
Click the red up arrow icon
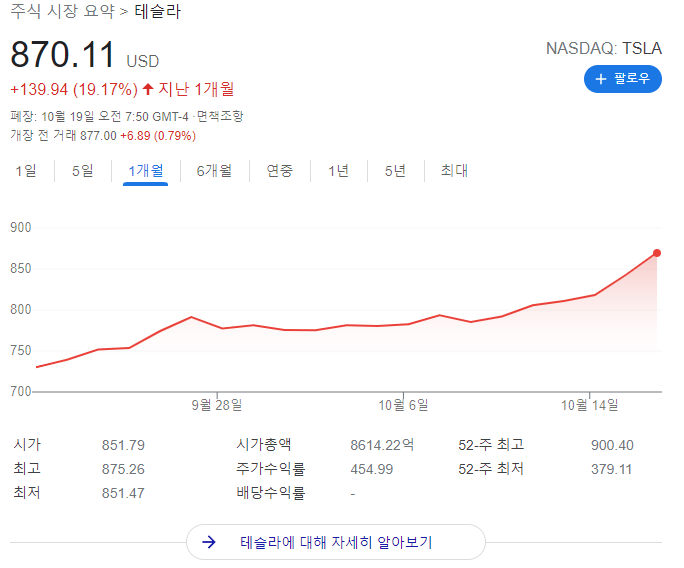click(x=148, y=89)
